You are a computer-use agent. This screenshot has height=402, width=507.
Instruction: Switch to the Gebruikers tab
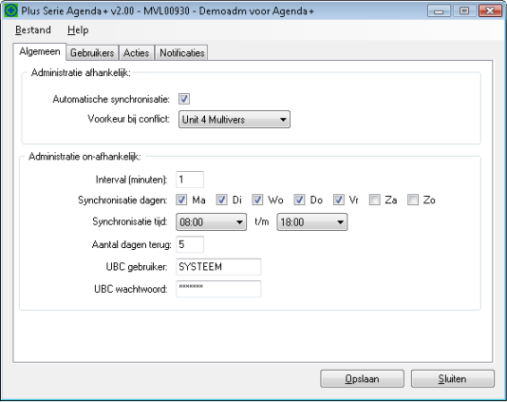pyautogui.click(x=92, y=53)
